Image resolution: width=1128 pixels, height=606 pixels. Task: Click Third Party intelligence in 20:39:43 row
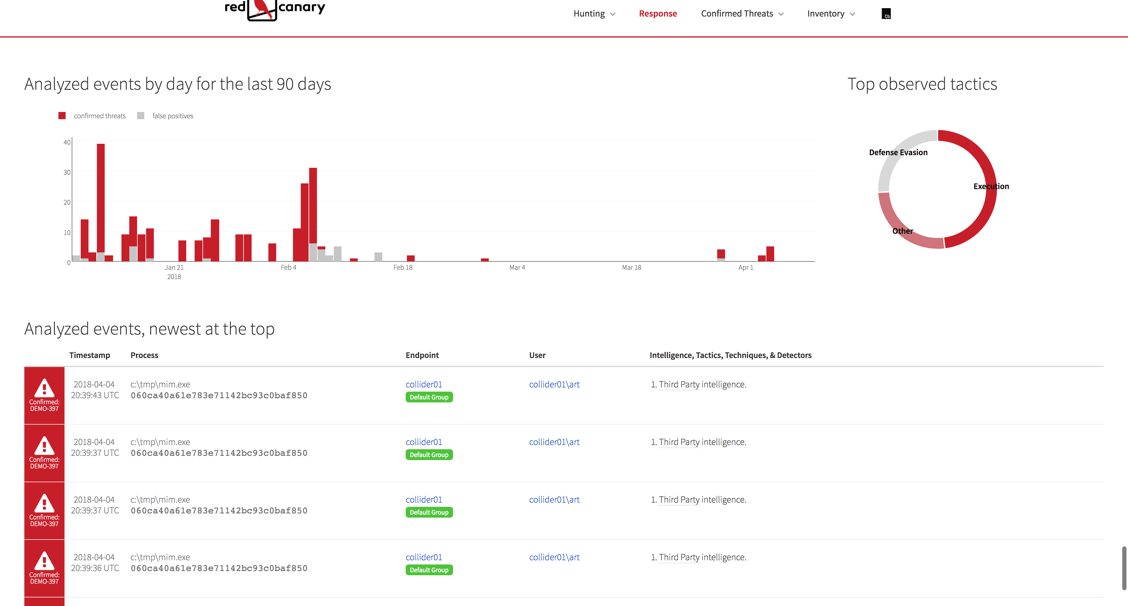click(702, 384)
